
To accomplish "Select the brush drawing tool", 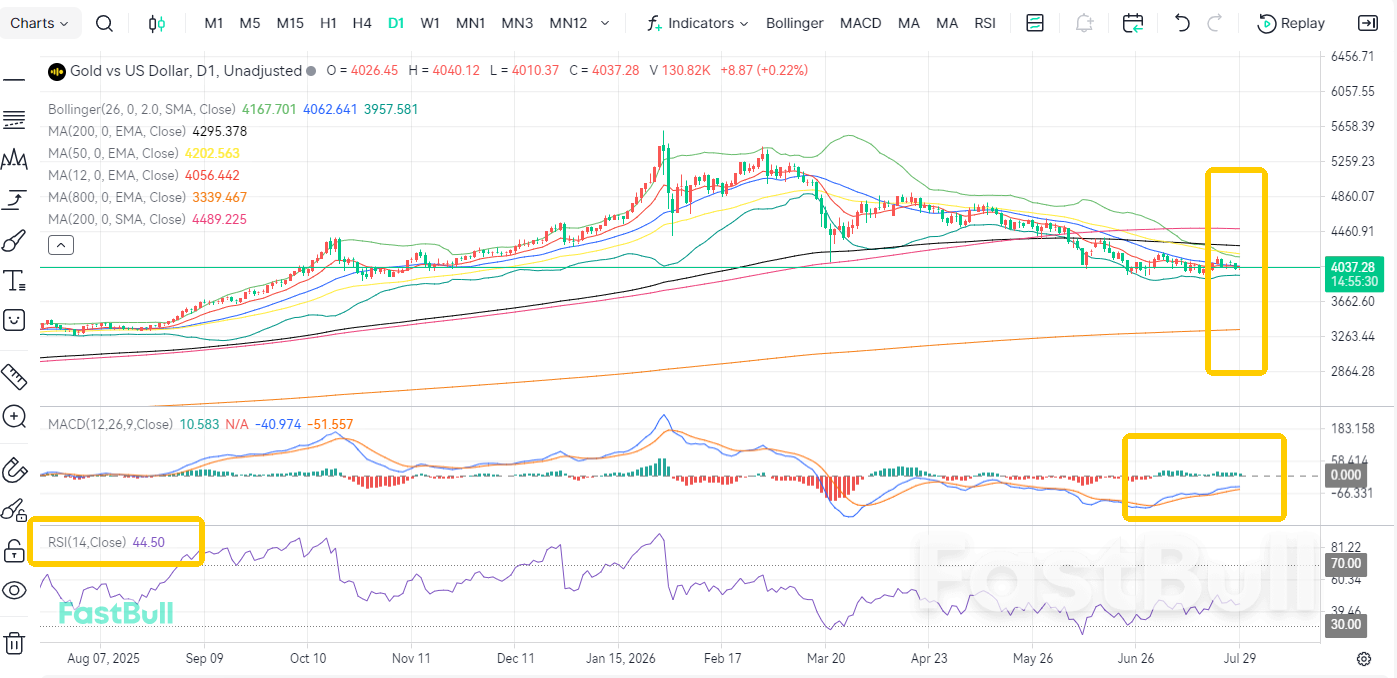I will pos(14,240).
